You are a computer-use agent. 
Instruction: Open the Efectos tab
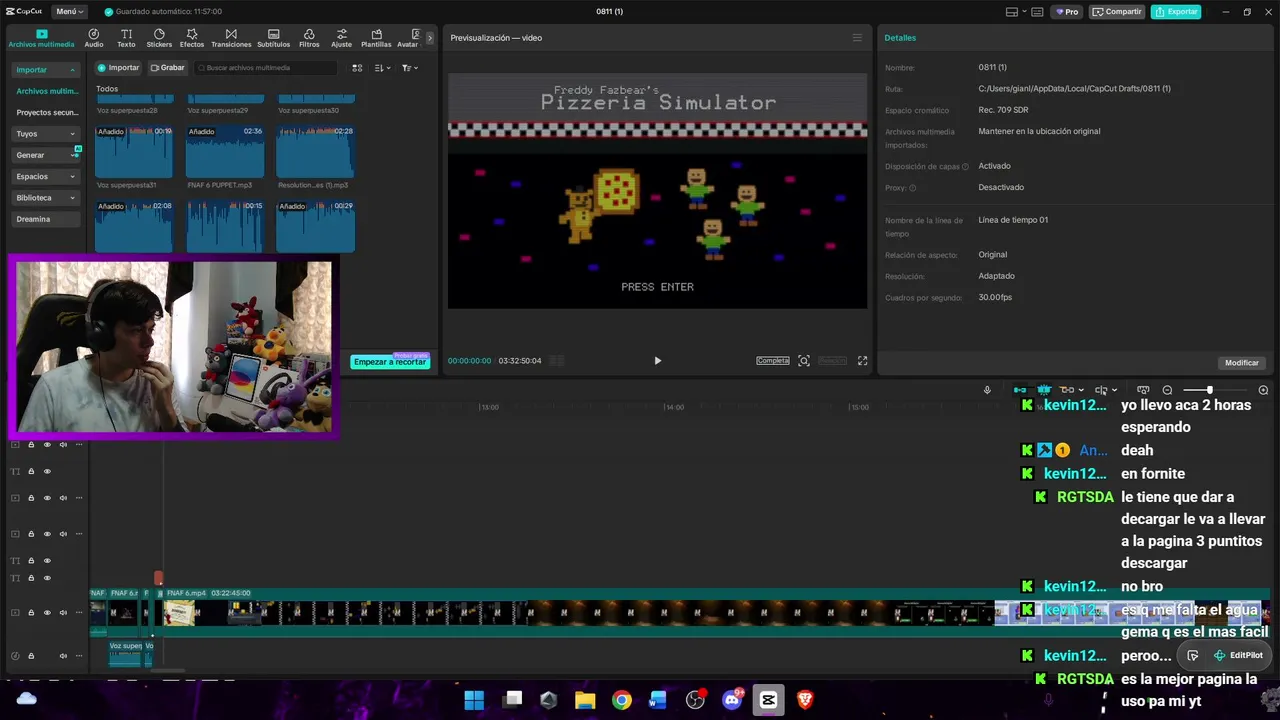point(192,38)
